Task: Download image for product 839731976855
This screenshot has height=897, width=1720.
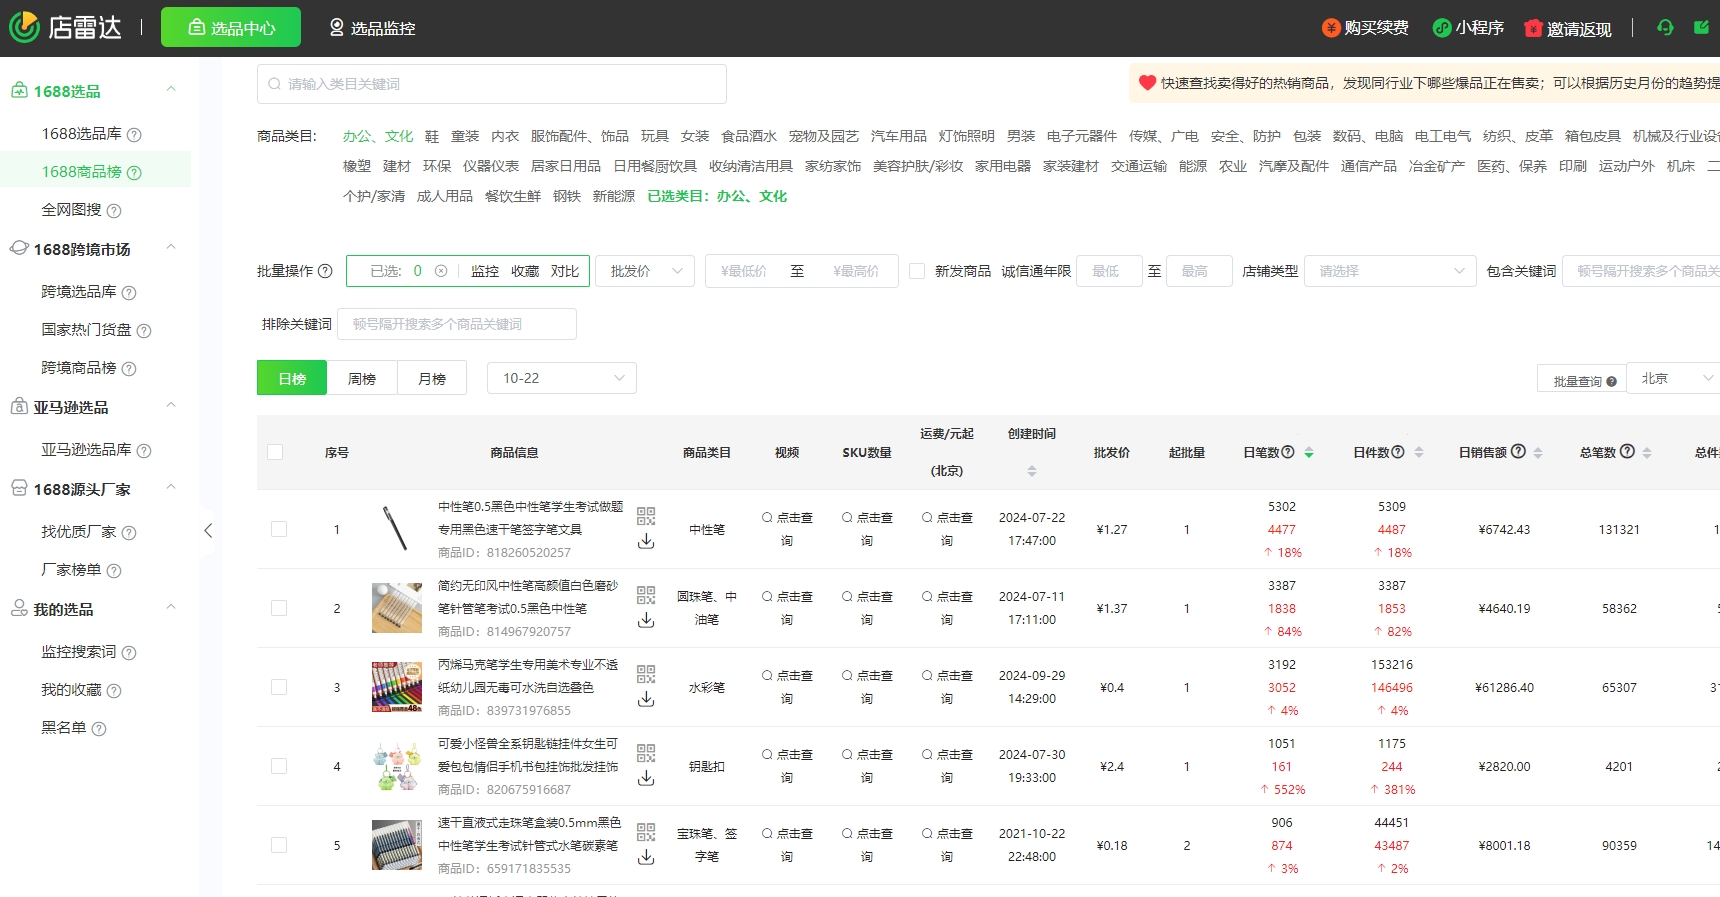Action: pyautogui.click(x=646, y=699)
